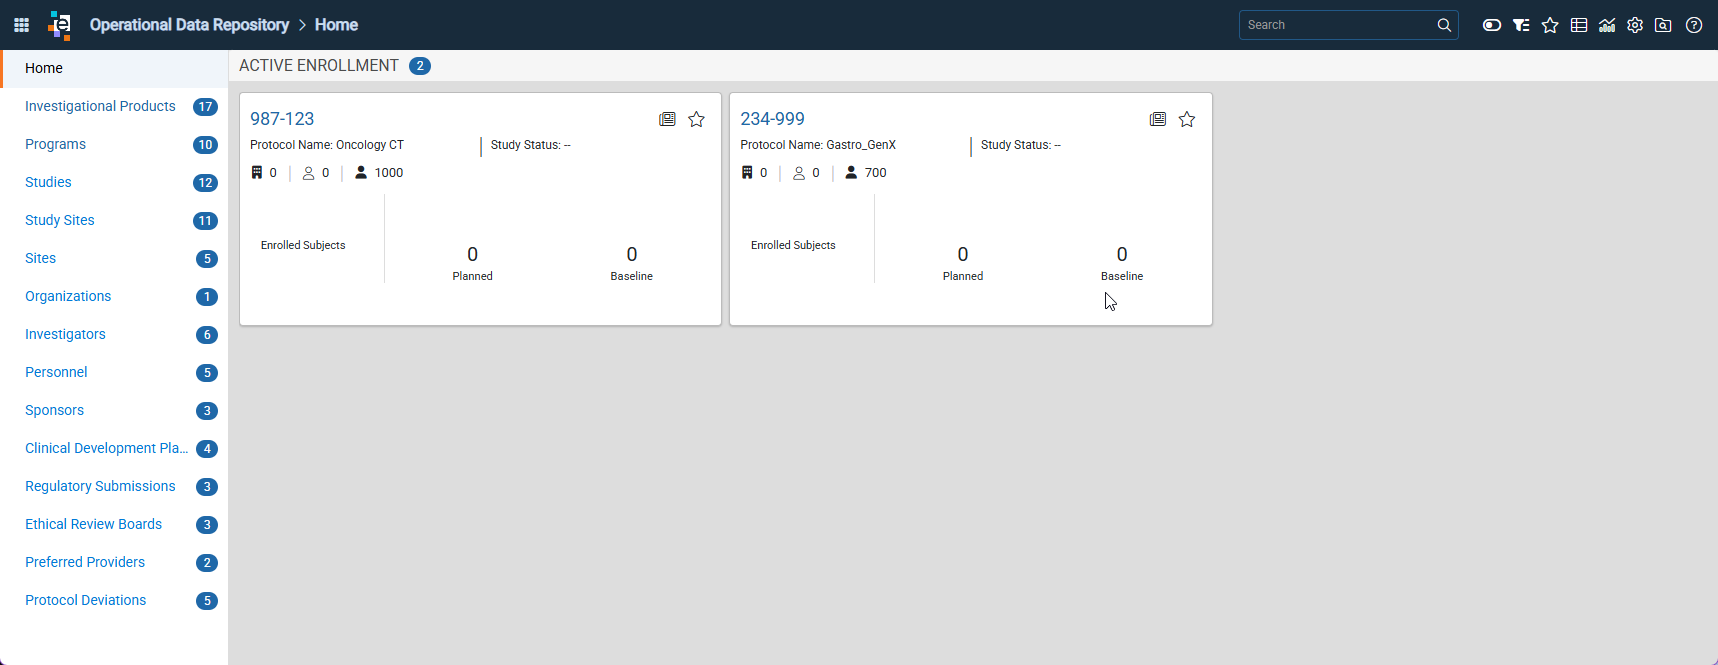Viewport: 1718px width, 665px height.
Task: Click building icon on 987-123 card
Action: tap(257, 173)
